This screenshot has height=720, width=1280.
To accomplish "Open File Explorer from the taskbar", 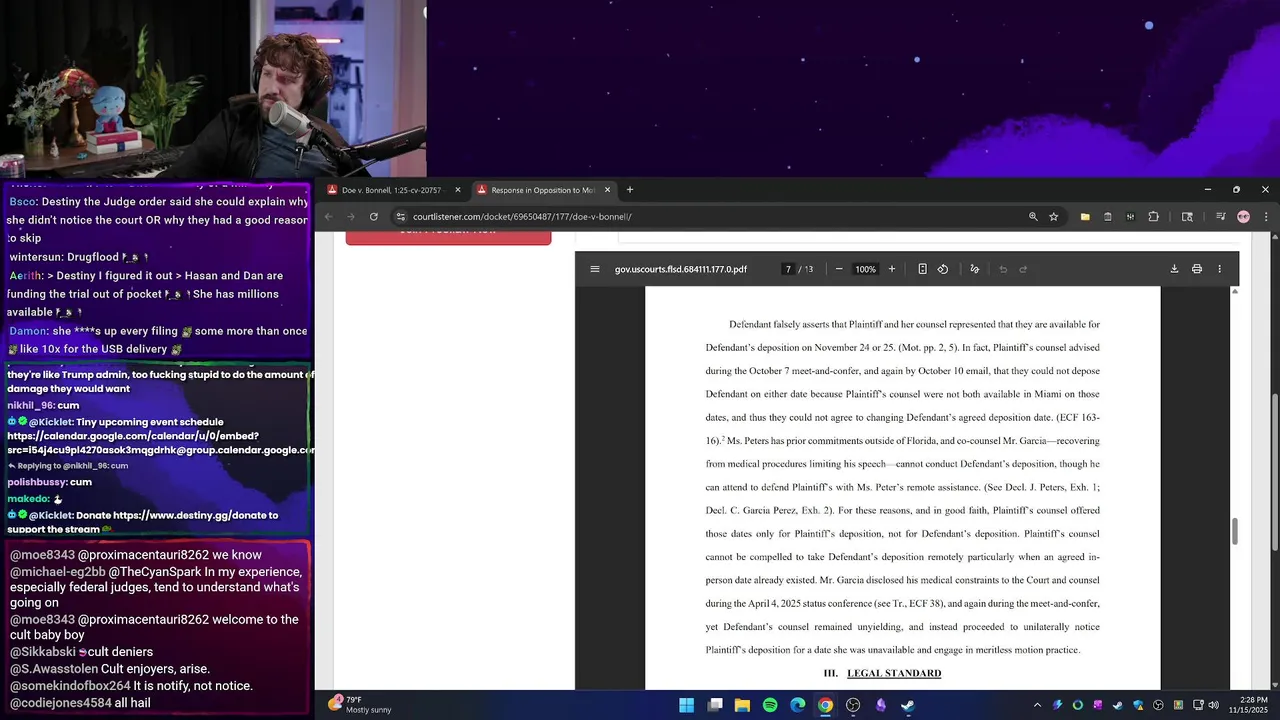I will coord(742,705).
